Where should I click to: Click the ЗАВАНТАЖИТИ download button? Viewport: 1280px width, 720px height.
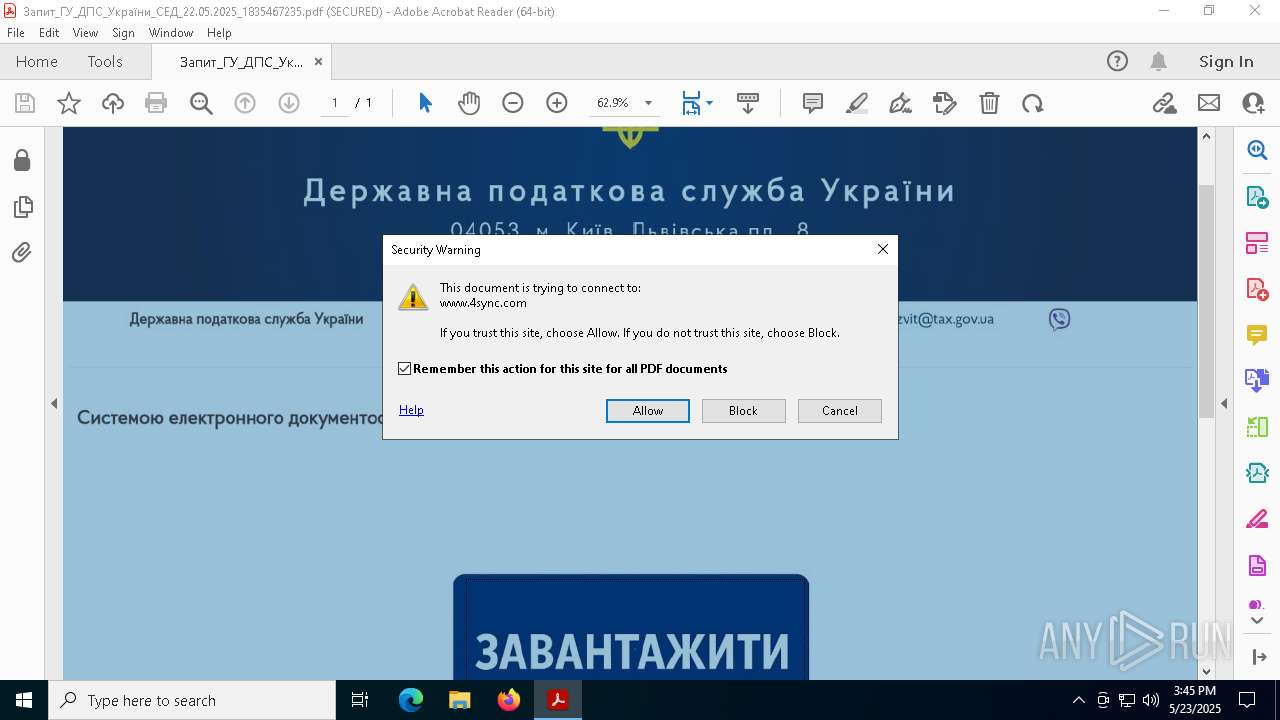(631, 628)
